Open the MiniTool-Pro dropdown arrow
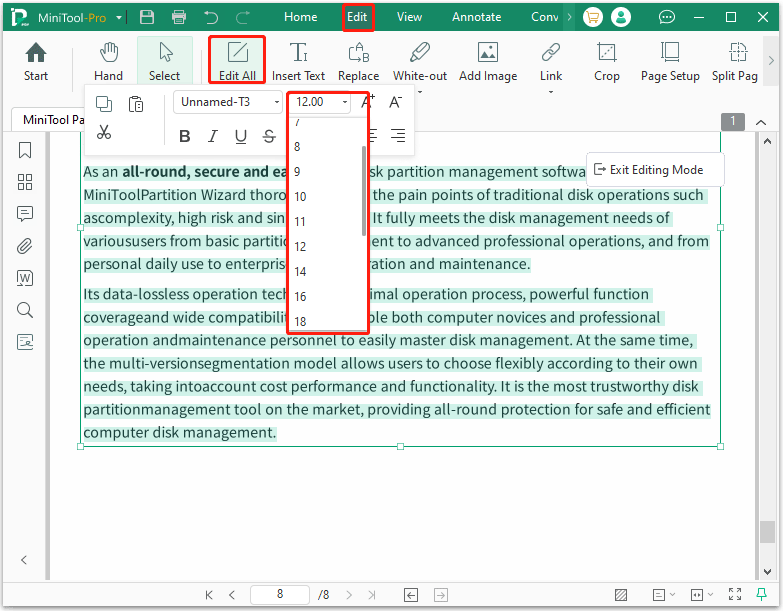 [119, 17]
